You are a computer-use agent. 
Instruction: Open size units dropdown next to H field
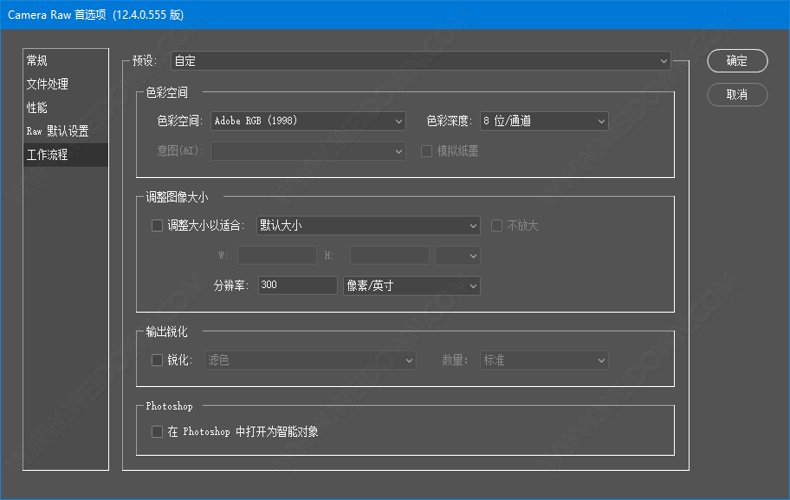click(x=457, y=256)
